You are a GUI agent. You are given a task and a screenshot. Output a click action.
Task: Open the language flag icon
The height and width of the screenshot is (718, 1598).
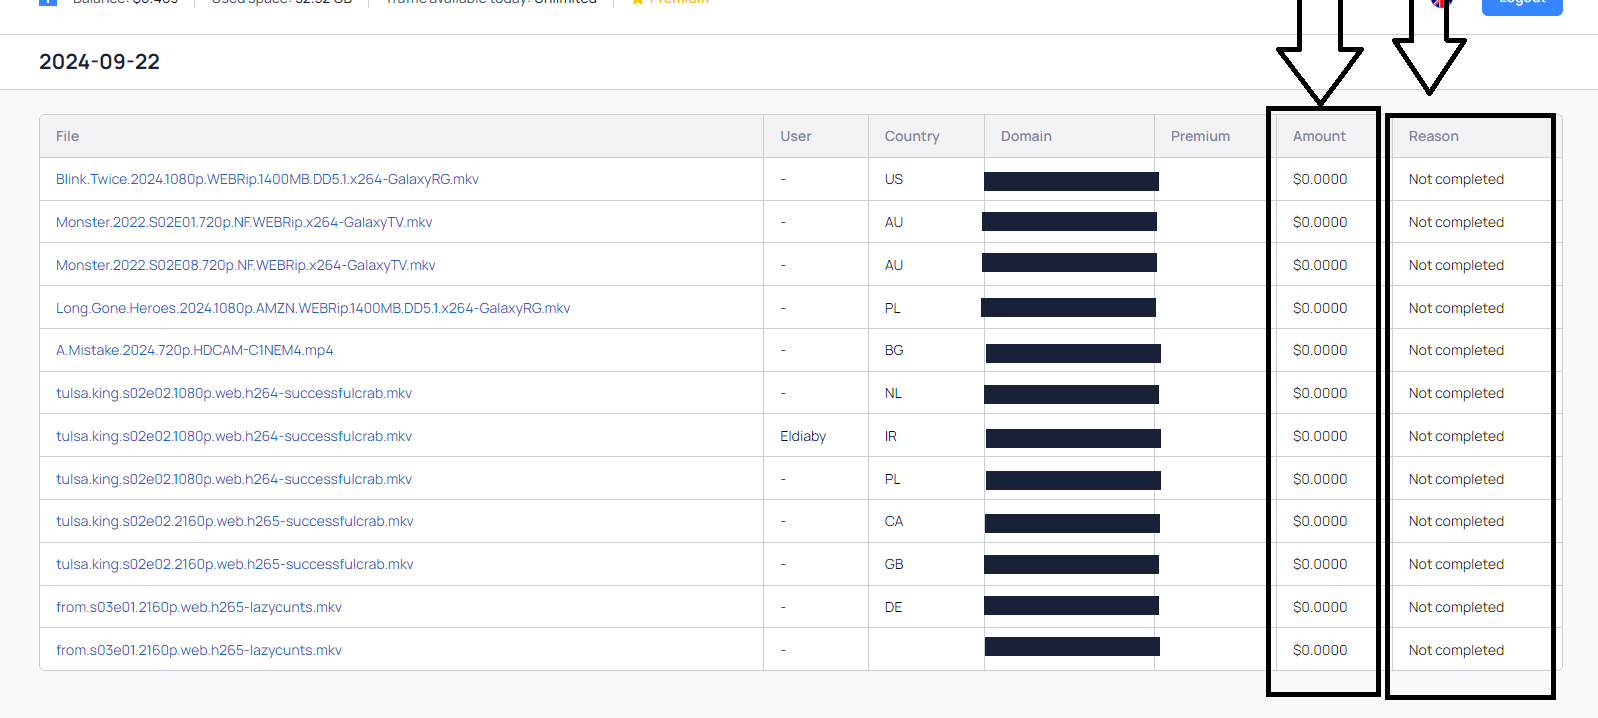[x=1440, y=3]
